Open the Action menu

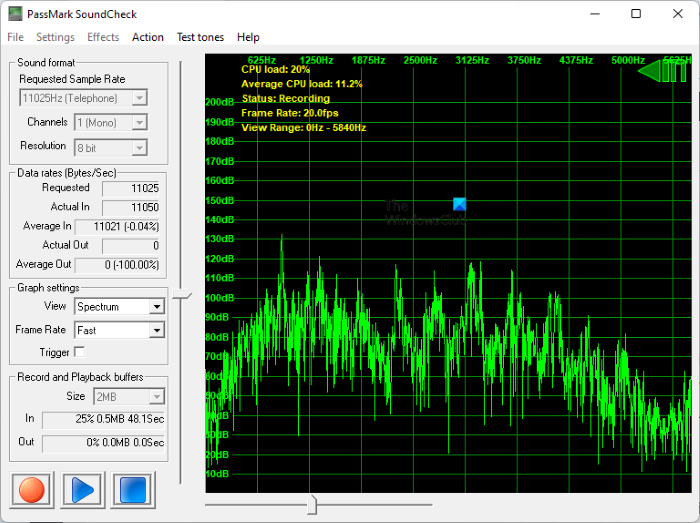(148, 37)
